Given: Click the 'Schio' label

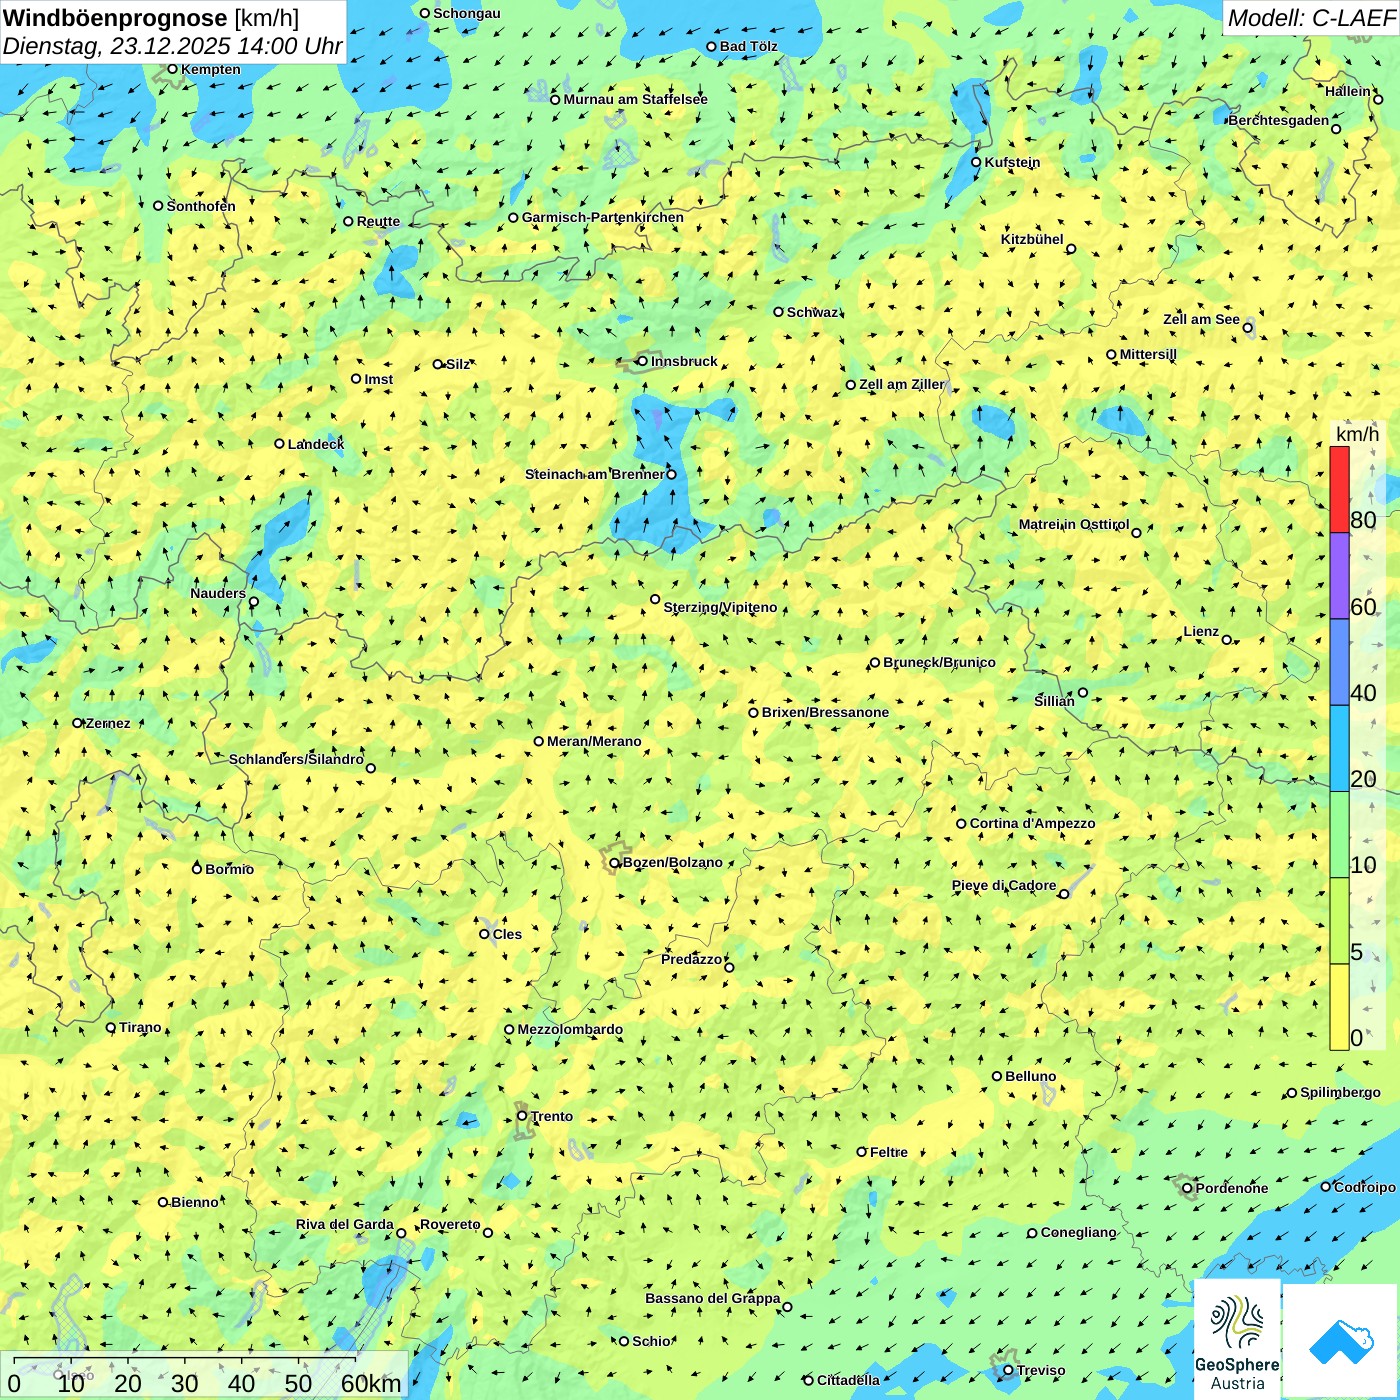Looking at the screenshot, I should pos(651,1341).
